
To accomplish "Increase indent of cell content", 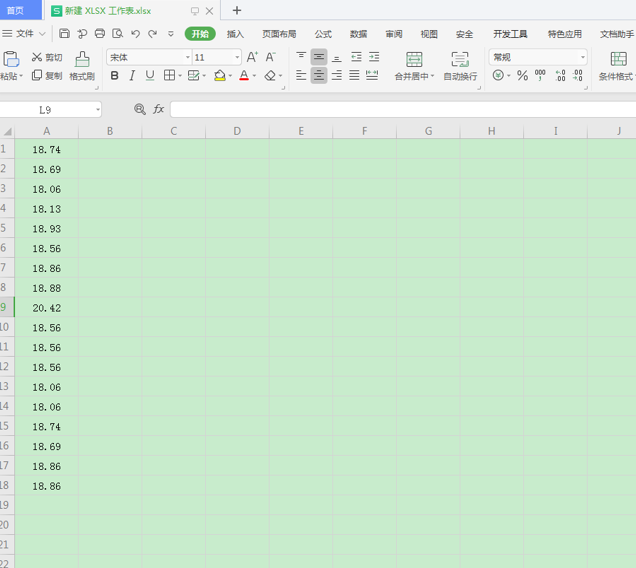I will click(374, 57).
